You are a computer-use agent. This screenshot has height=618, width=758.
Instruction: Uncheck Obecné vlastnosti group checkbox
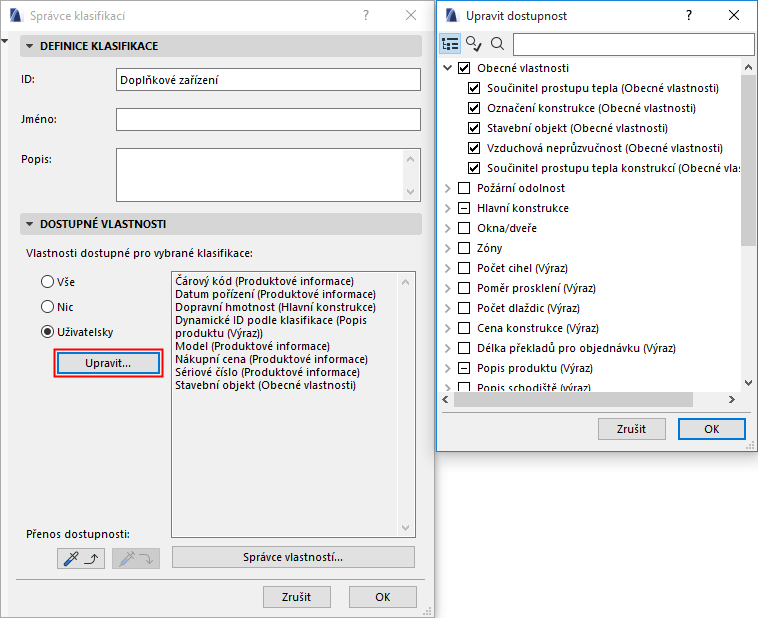click(464, 68)
